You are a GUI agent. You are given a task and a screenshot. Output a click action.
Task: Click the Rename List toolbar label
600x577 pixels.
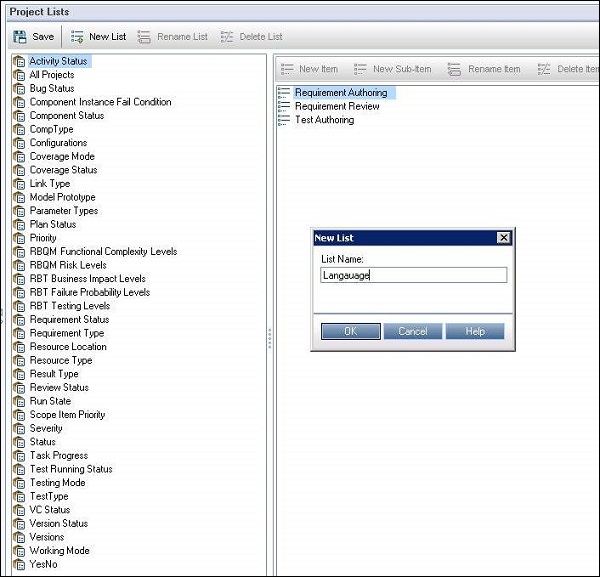tap(183, 37)
